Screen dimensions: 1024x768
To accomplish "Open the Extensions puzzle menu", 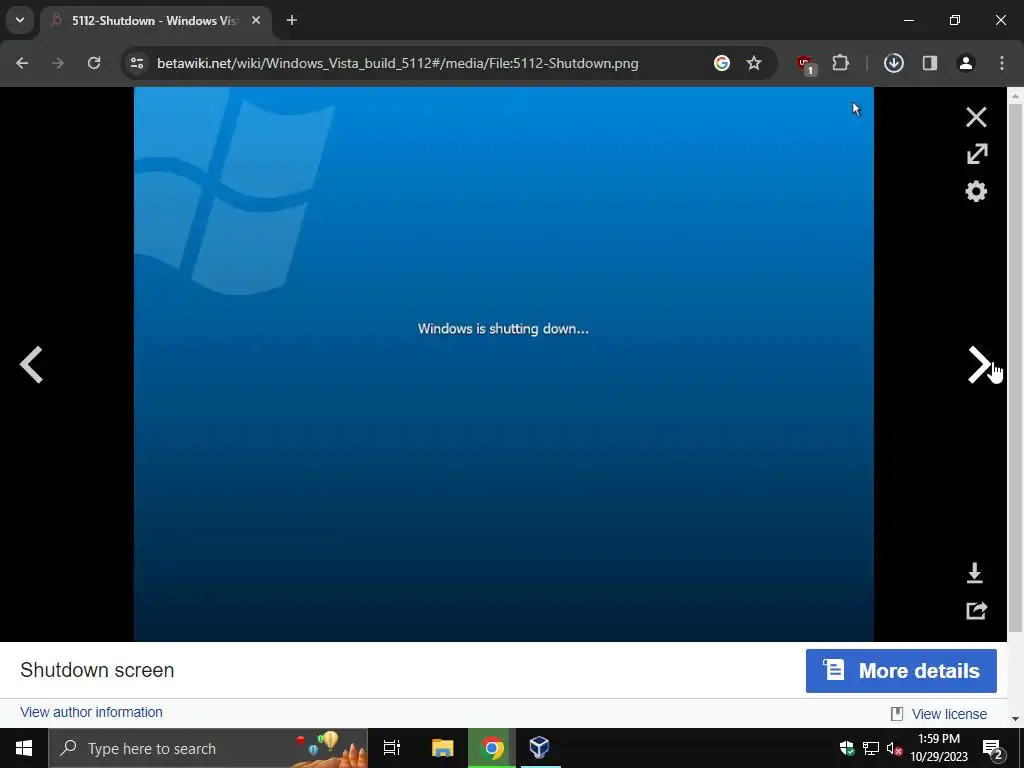I will point(840,63).
